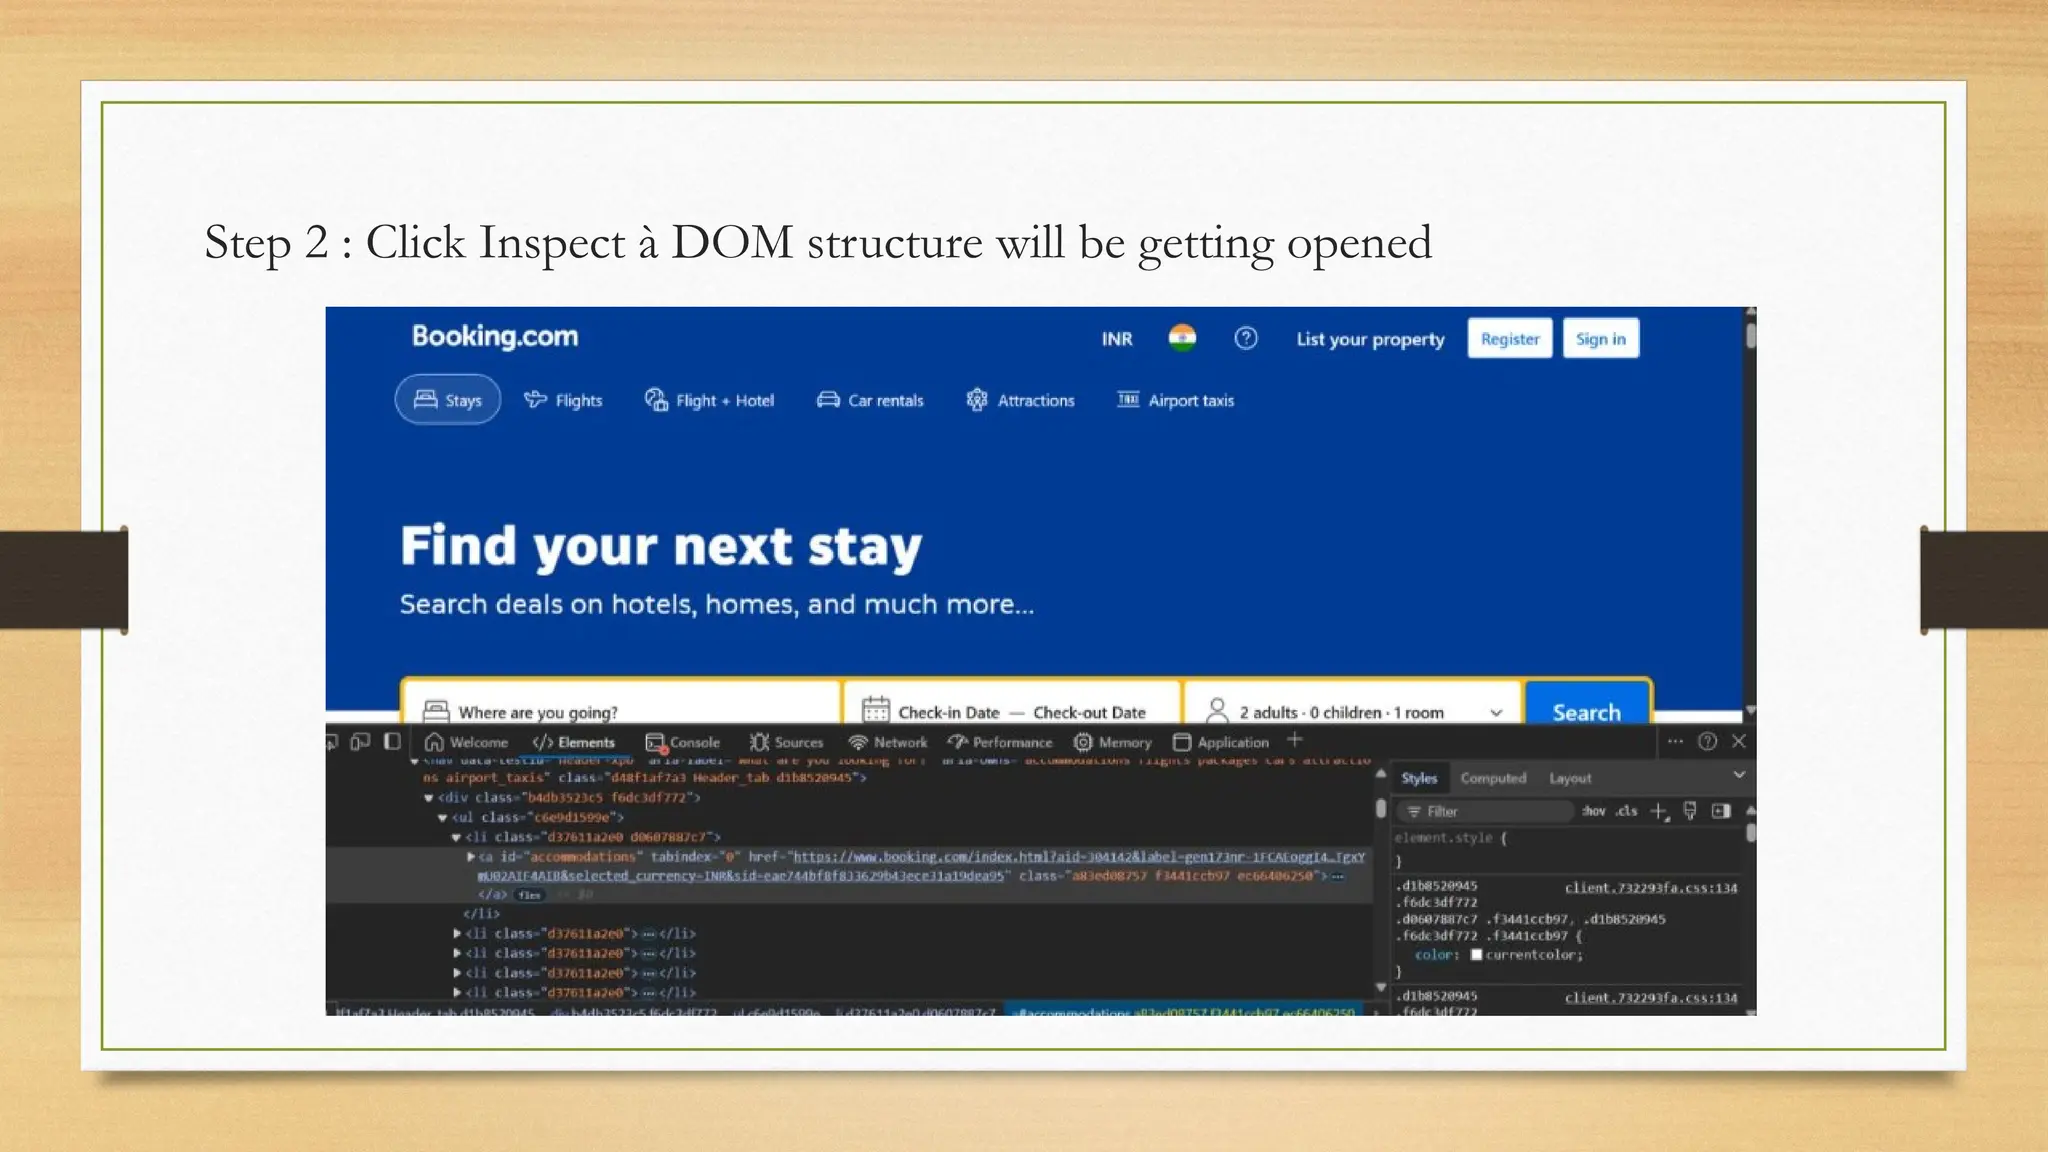Open the client.732293fa.css:134 source link

[1650, 888]
